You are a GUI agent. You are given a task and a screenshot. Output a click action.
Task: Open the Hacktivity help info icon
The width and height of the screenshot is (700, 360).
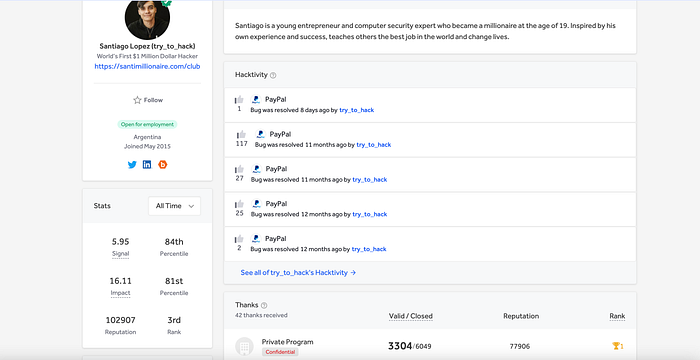[x=273, y=75]
